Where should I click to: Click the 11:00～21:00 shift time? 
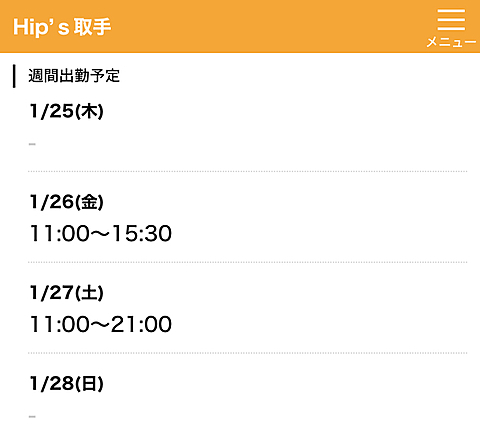pos(101,324)
